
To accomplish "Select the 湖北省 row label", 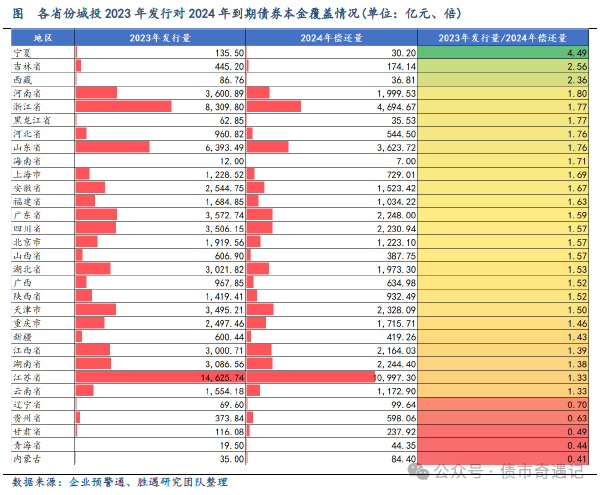I will click(x=27, y=269).
